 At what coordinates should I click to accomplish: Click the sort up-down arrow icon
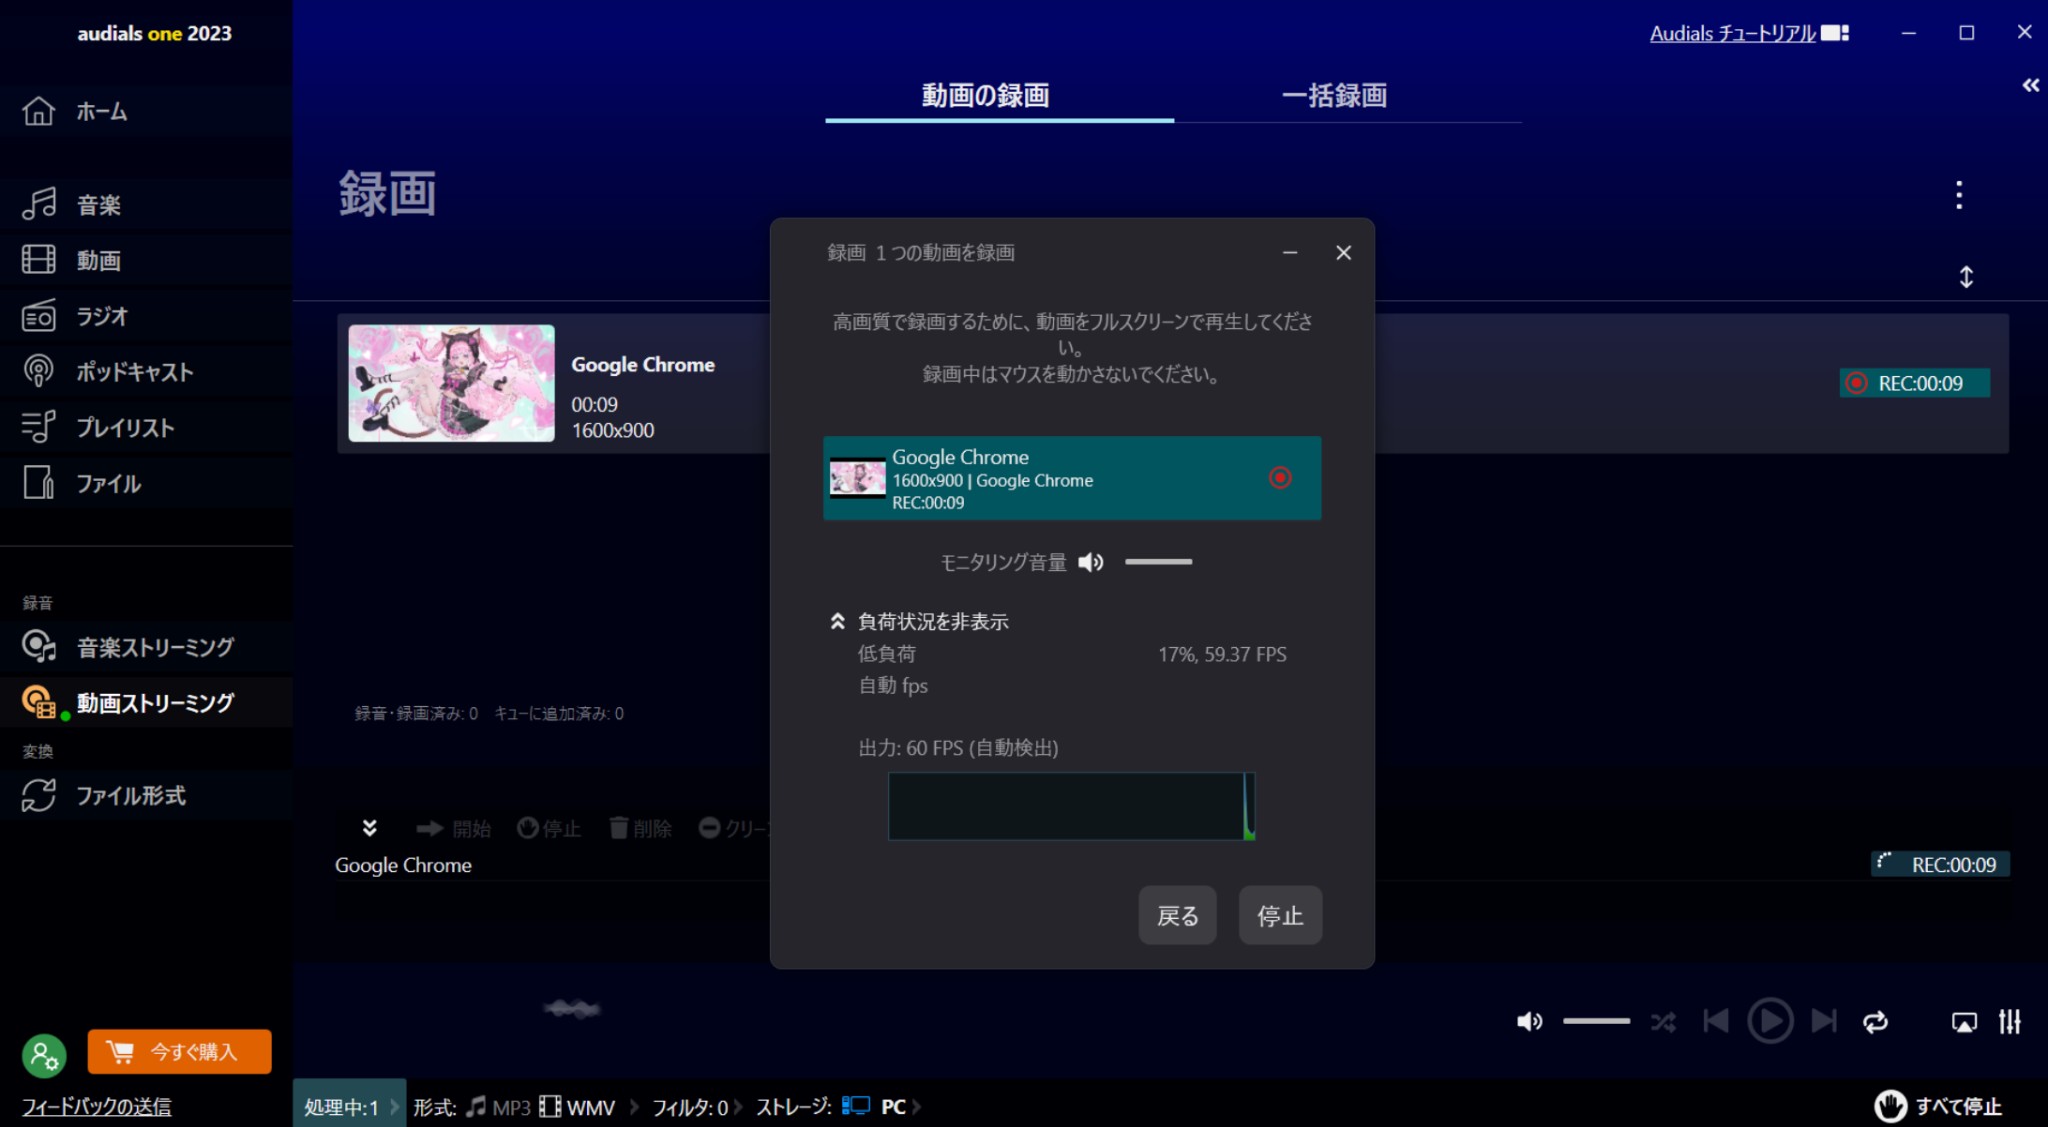(1966, 277)
